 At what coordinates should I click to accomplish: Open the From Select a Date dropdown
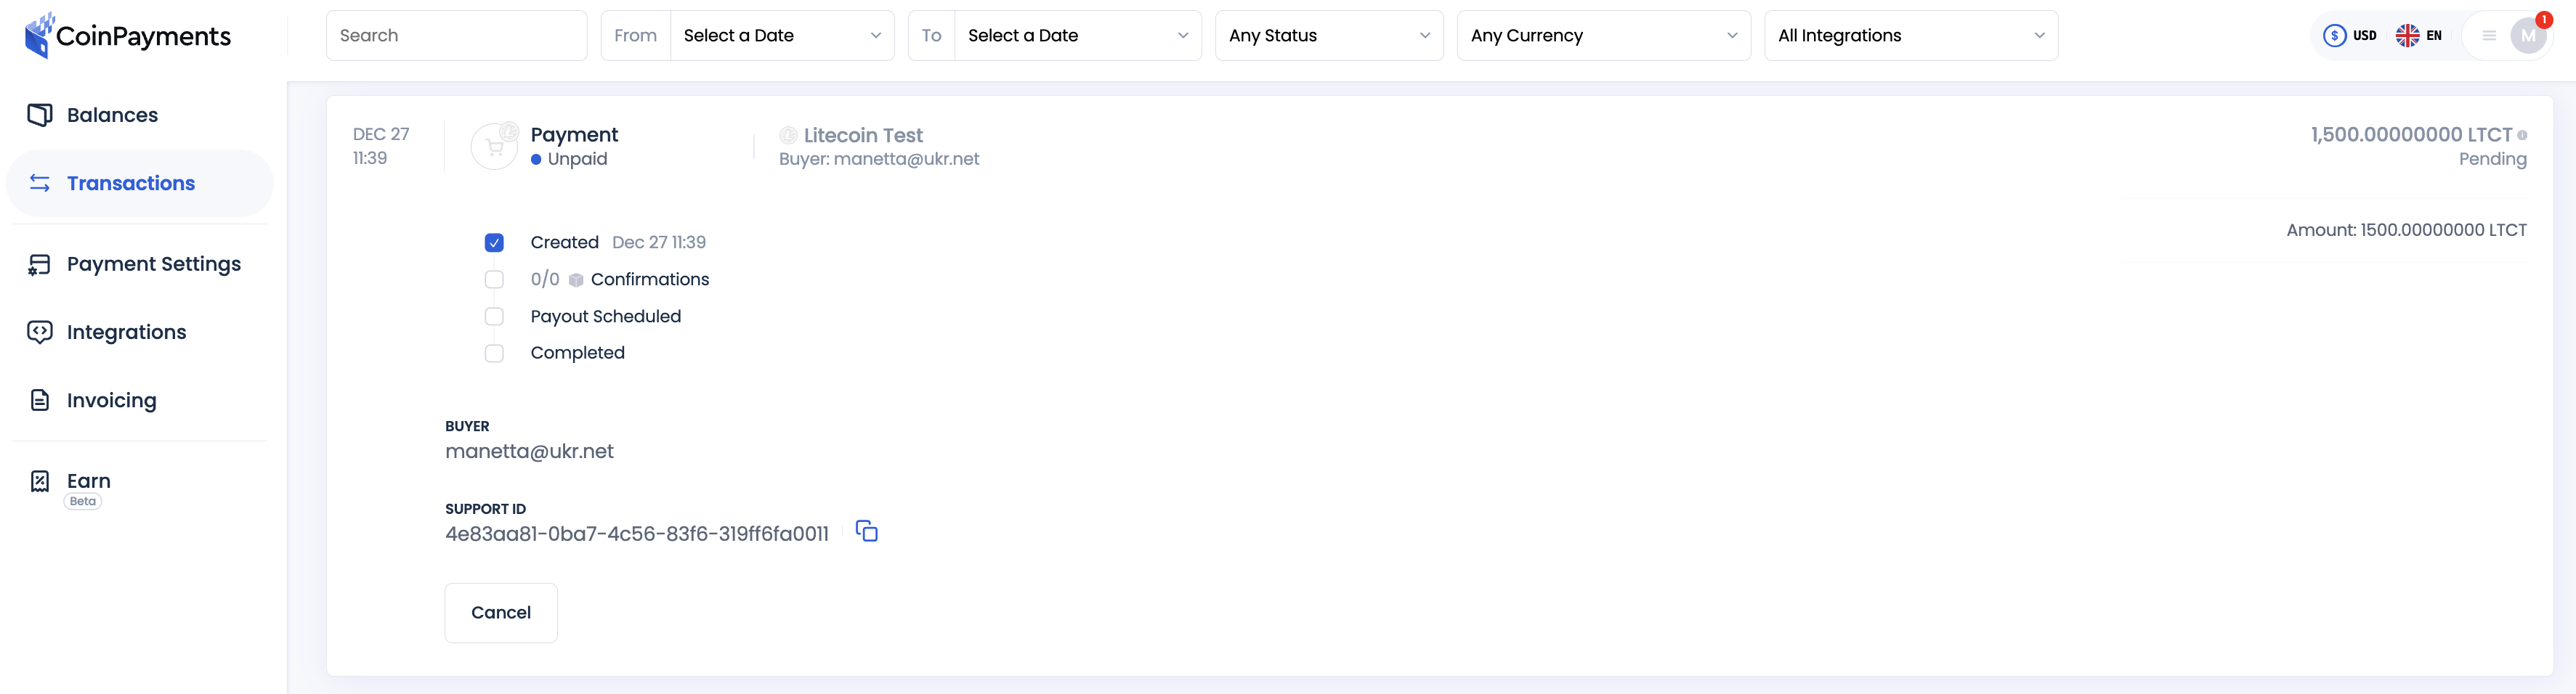[x=782, y=35]
